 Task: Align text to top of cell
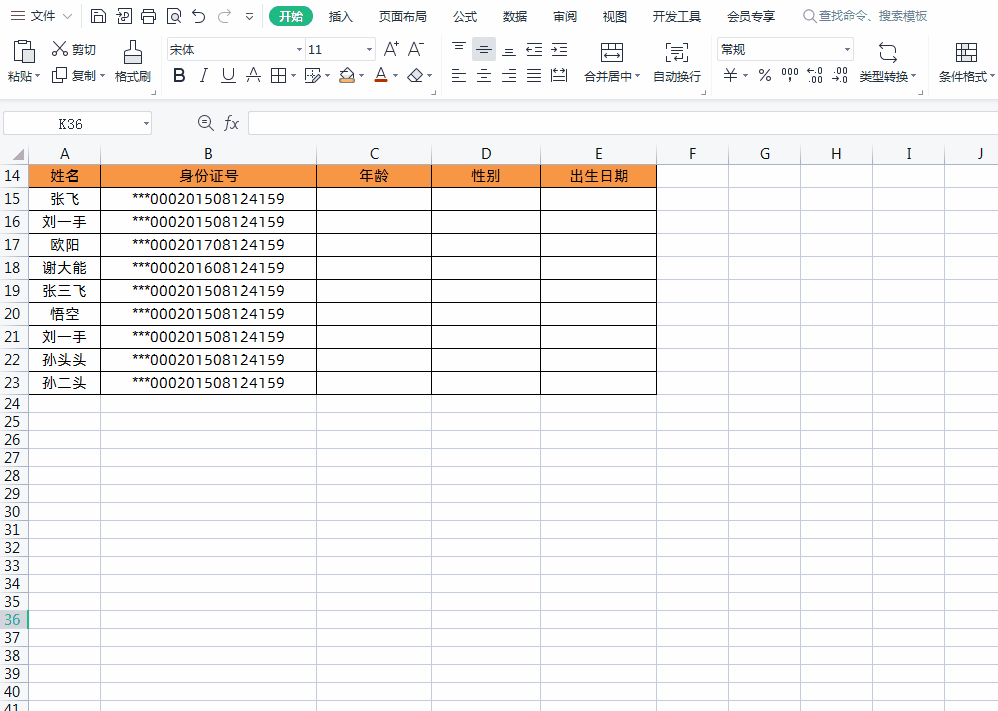(458, 49)
